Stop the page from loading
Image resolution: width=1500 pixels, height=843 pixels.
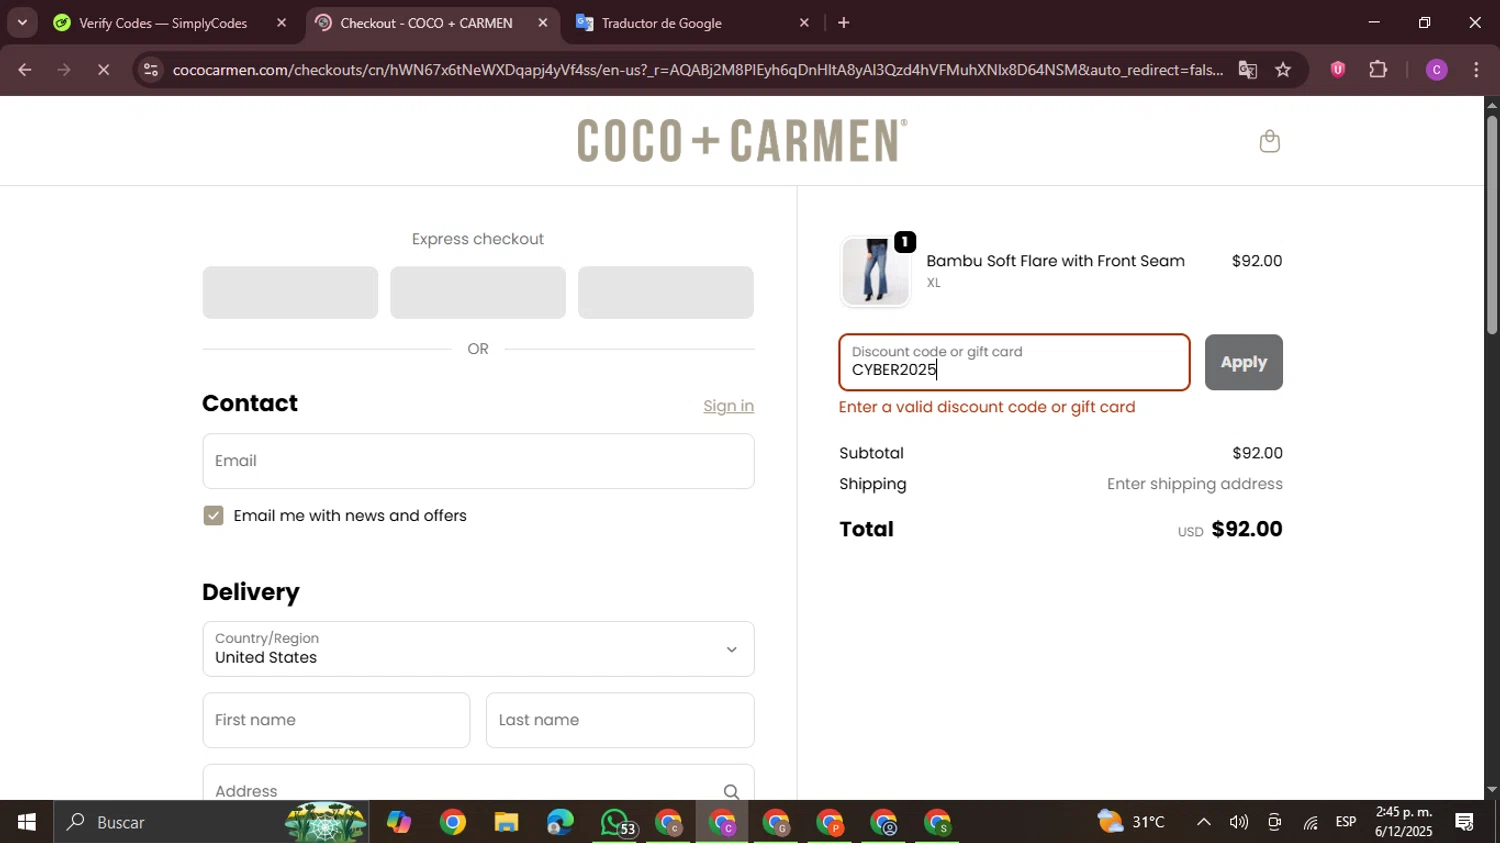[x=103, y=70]
